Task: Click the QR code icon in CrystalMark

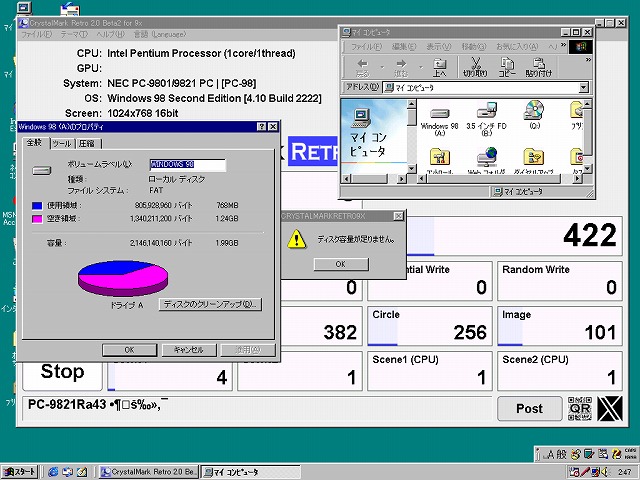Action: pyautogui.click(x=580, y=408)
